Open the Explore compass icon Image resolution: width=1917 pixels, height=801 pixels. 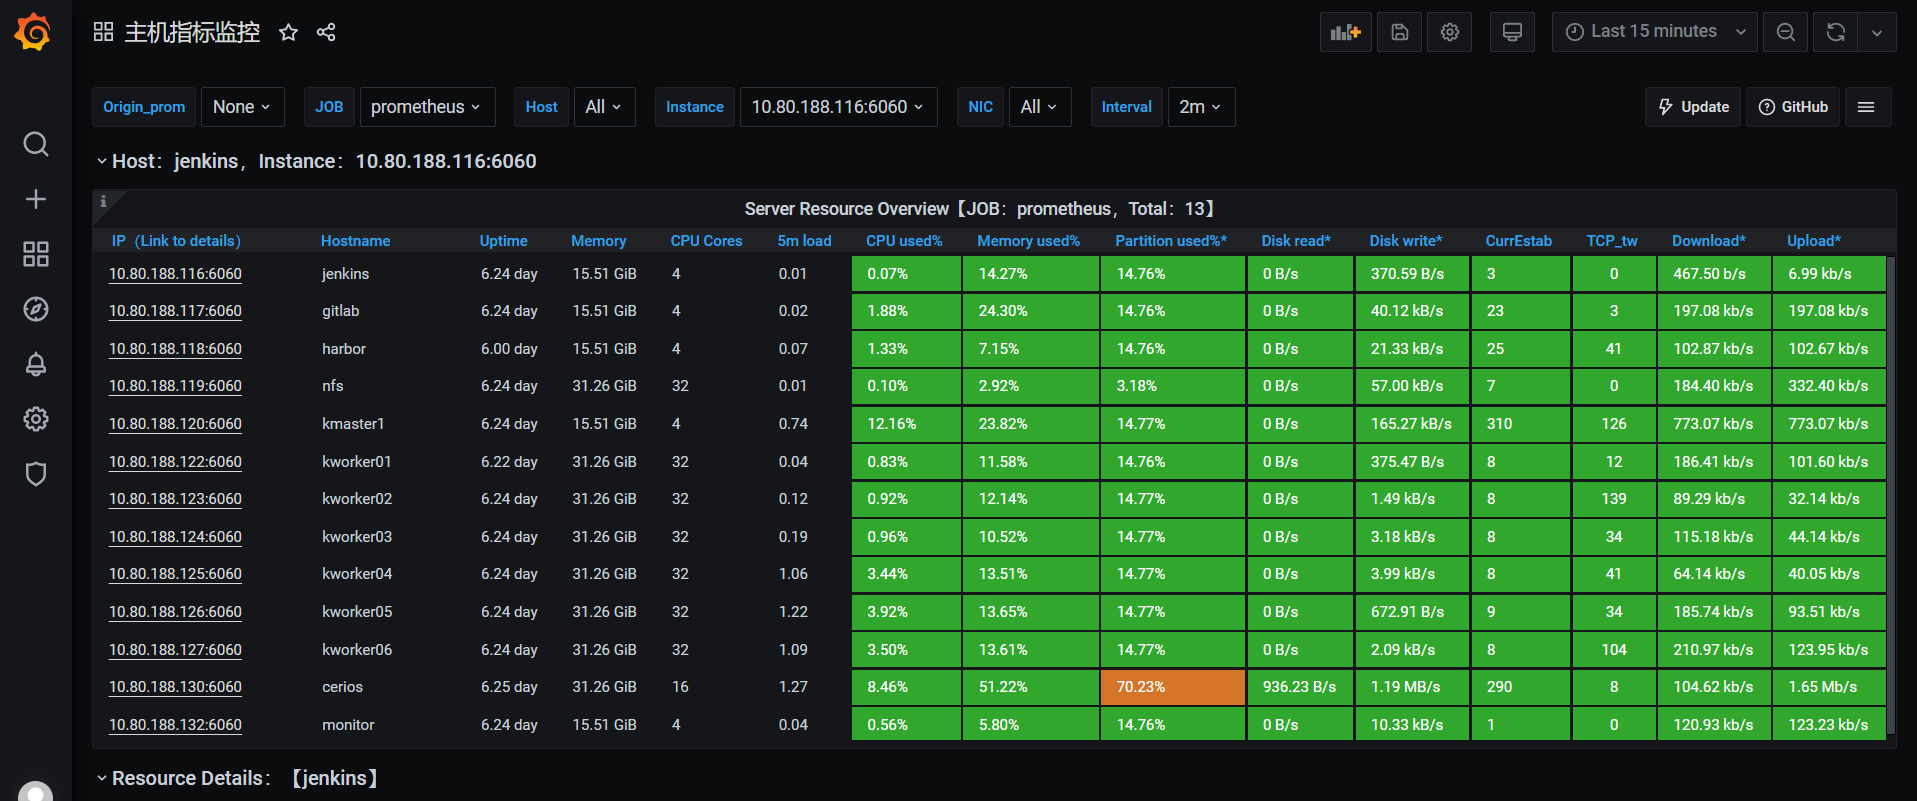pyautogui.click(x=36, y=309)
